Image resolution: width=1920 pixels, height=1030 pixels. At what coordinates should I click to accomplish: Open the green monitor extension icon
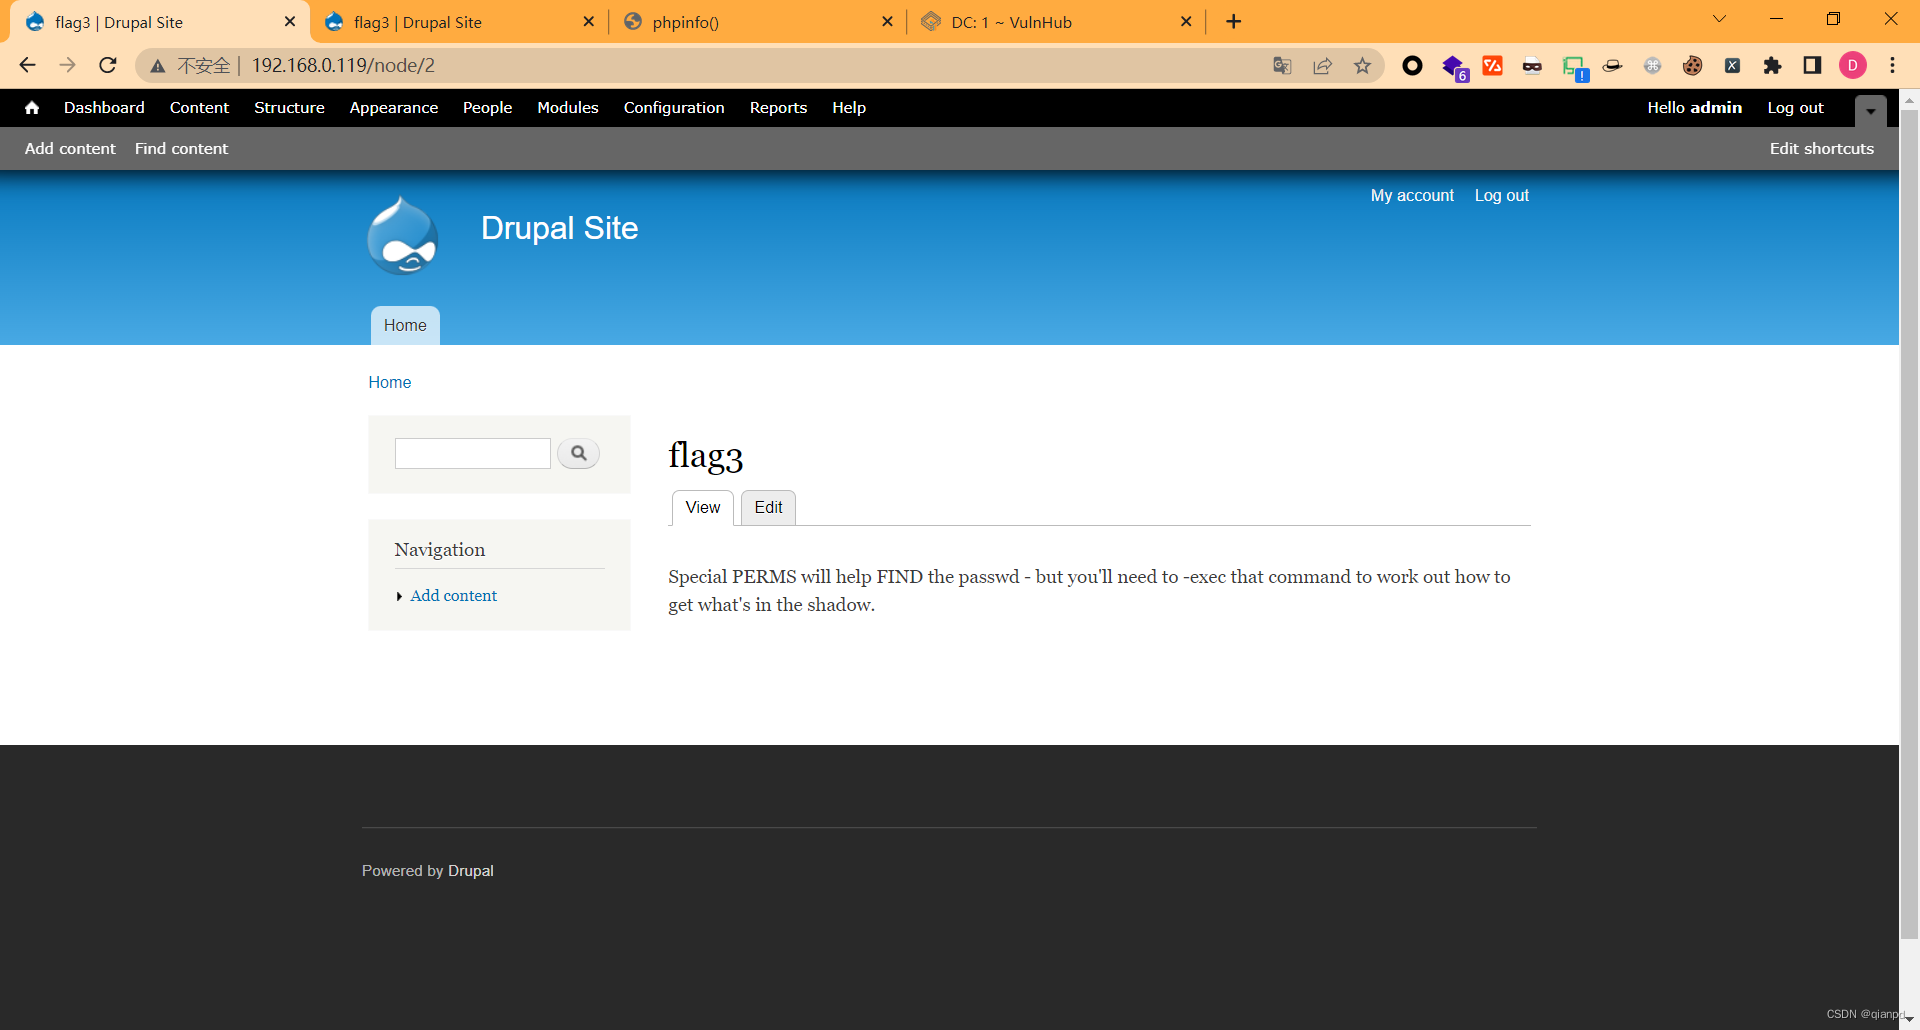pos(1574,67)
